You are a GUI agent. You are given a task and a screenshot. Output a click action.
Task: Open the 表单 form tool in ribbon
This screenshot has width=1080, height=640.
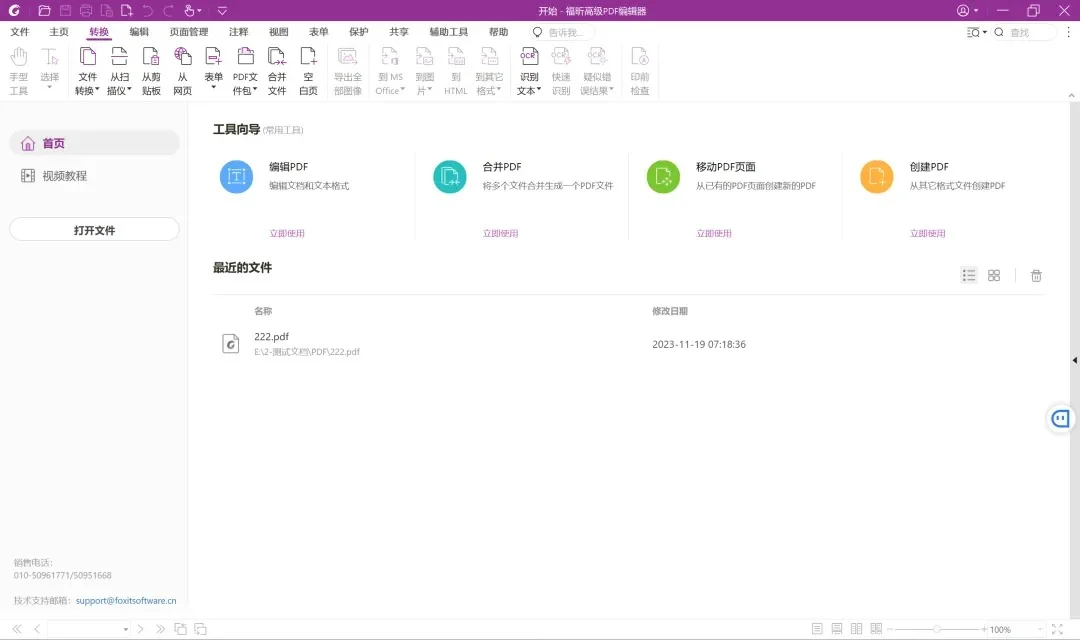click(x=214, y=69)
